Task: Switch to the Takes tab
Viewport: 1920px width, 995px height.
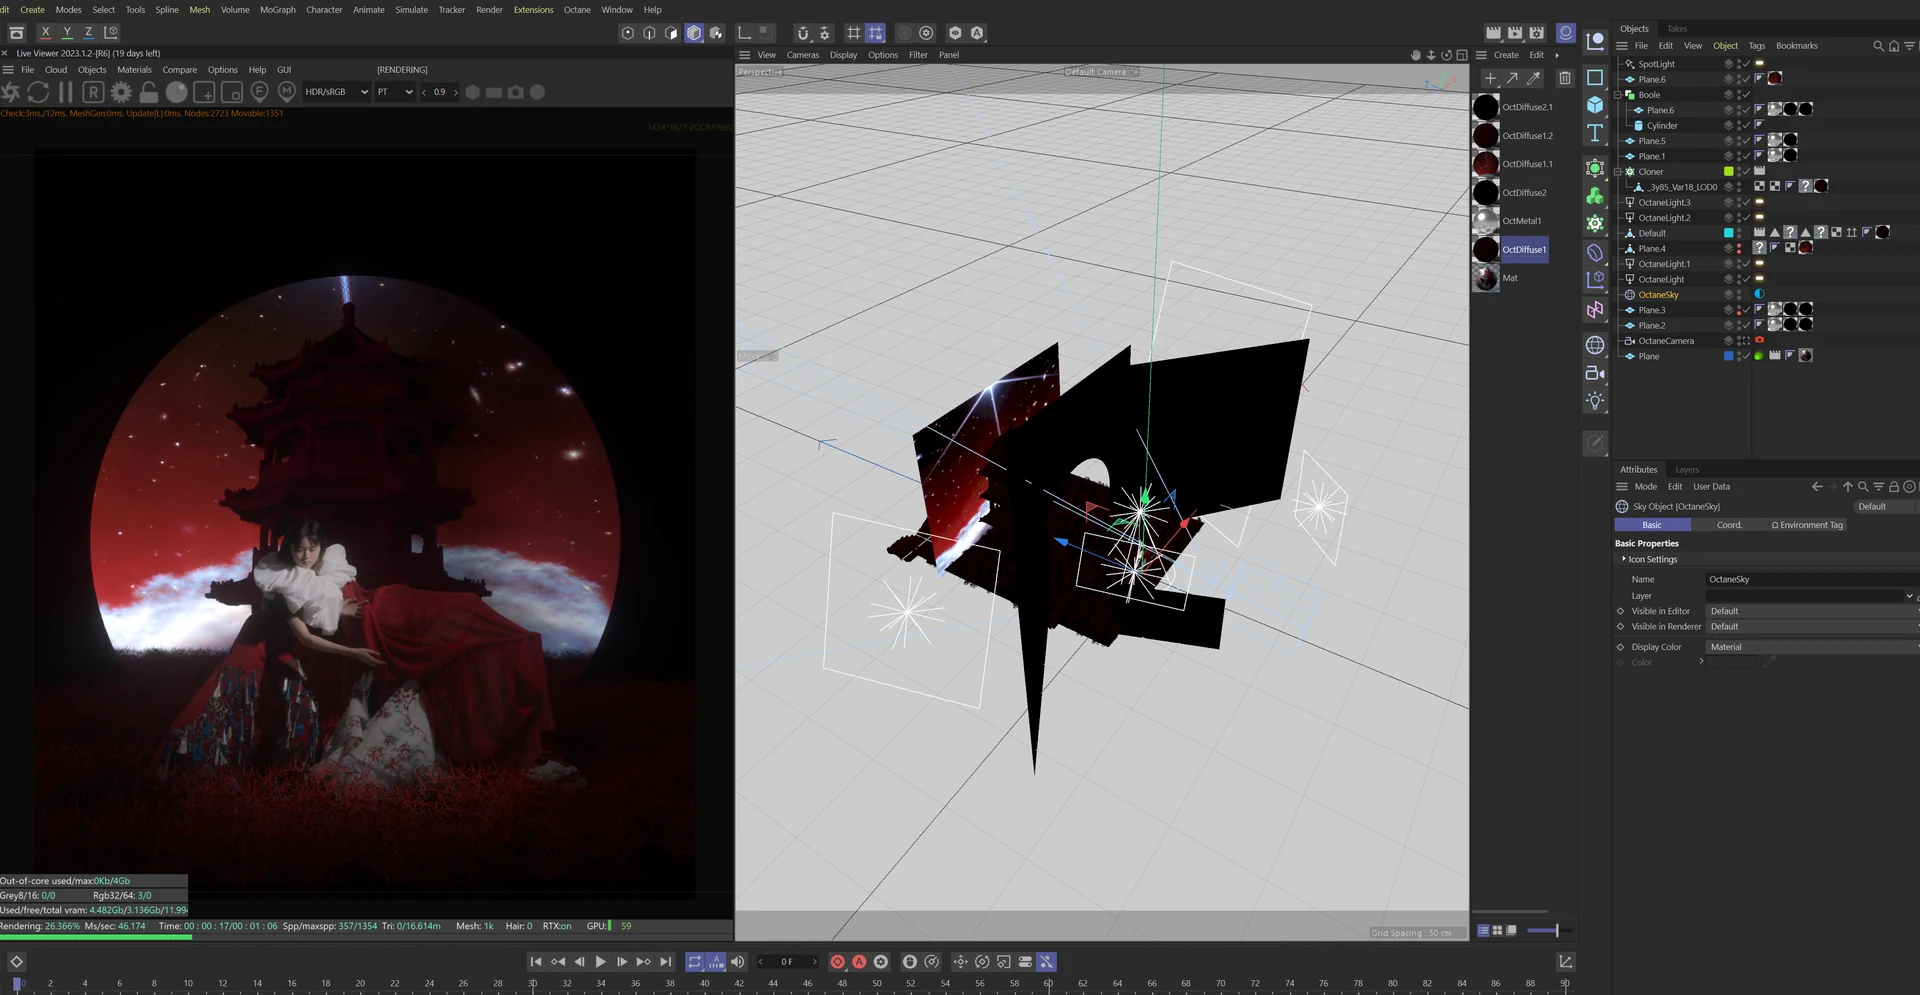Action: [x=1677, y=29]
